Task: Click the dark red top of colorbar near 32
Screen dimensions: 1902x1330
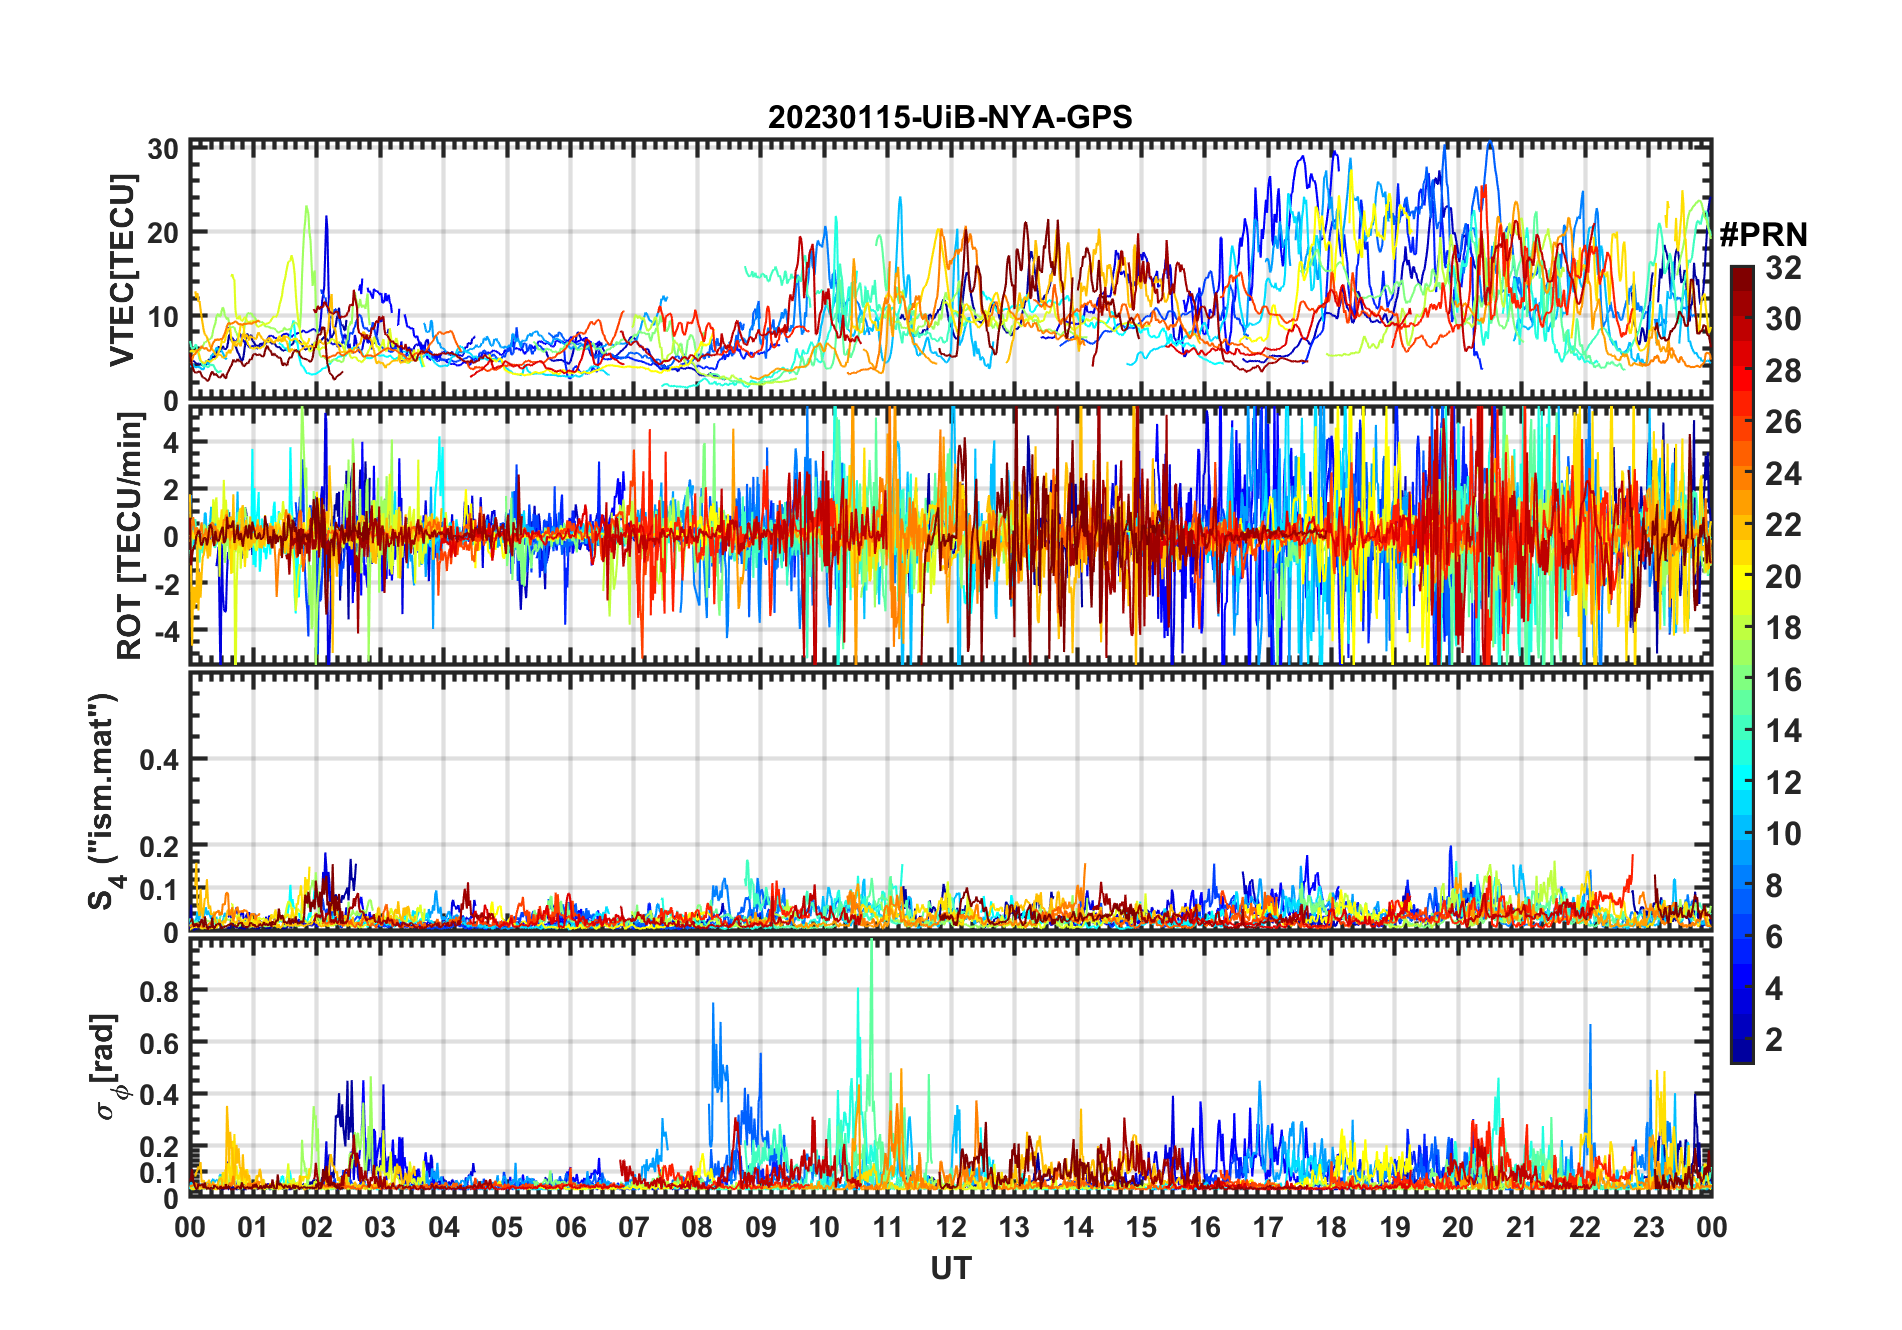Action: (1742, 274)
